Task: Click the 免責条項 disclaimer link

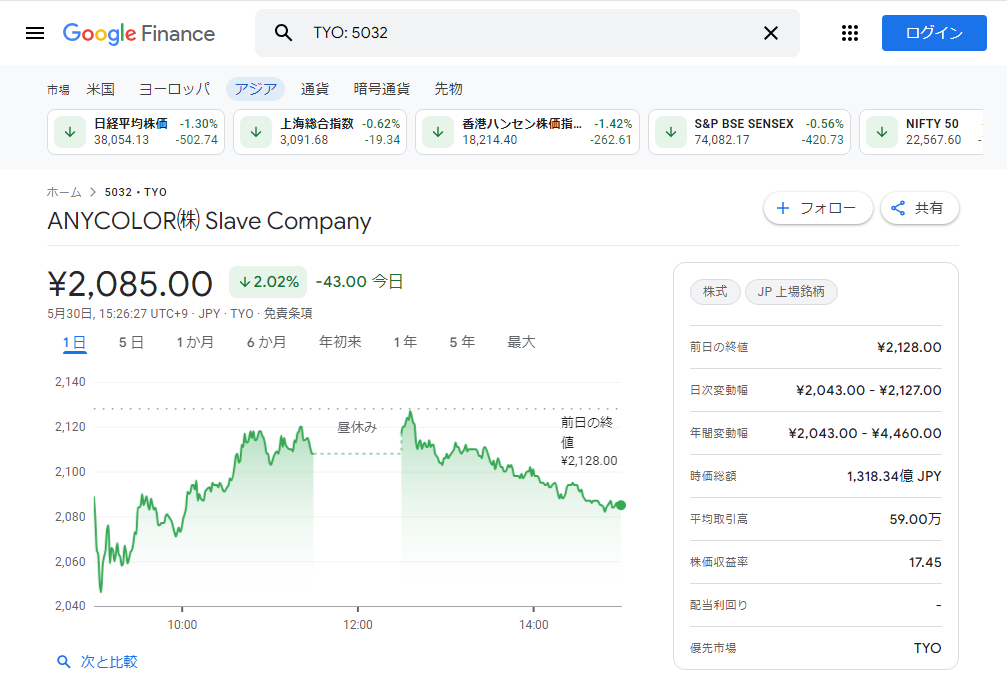Action: point(288,313)
